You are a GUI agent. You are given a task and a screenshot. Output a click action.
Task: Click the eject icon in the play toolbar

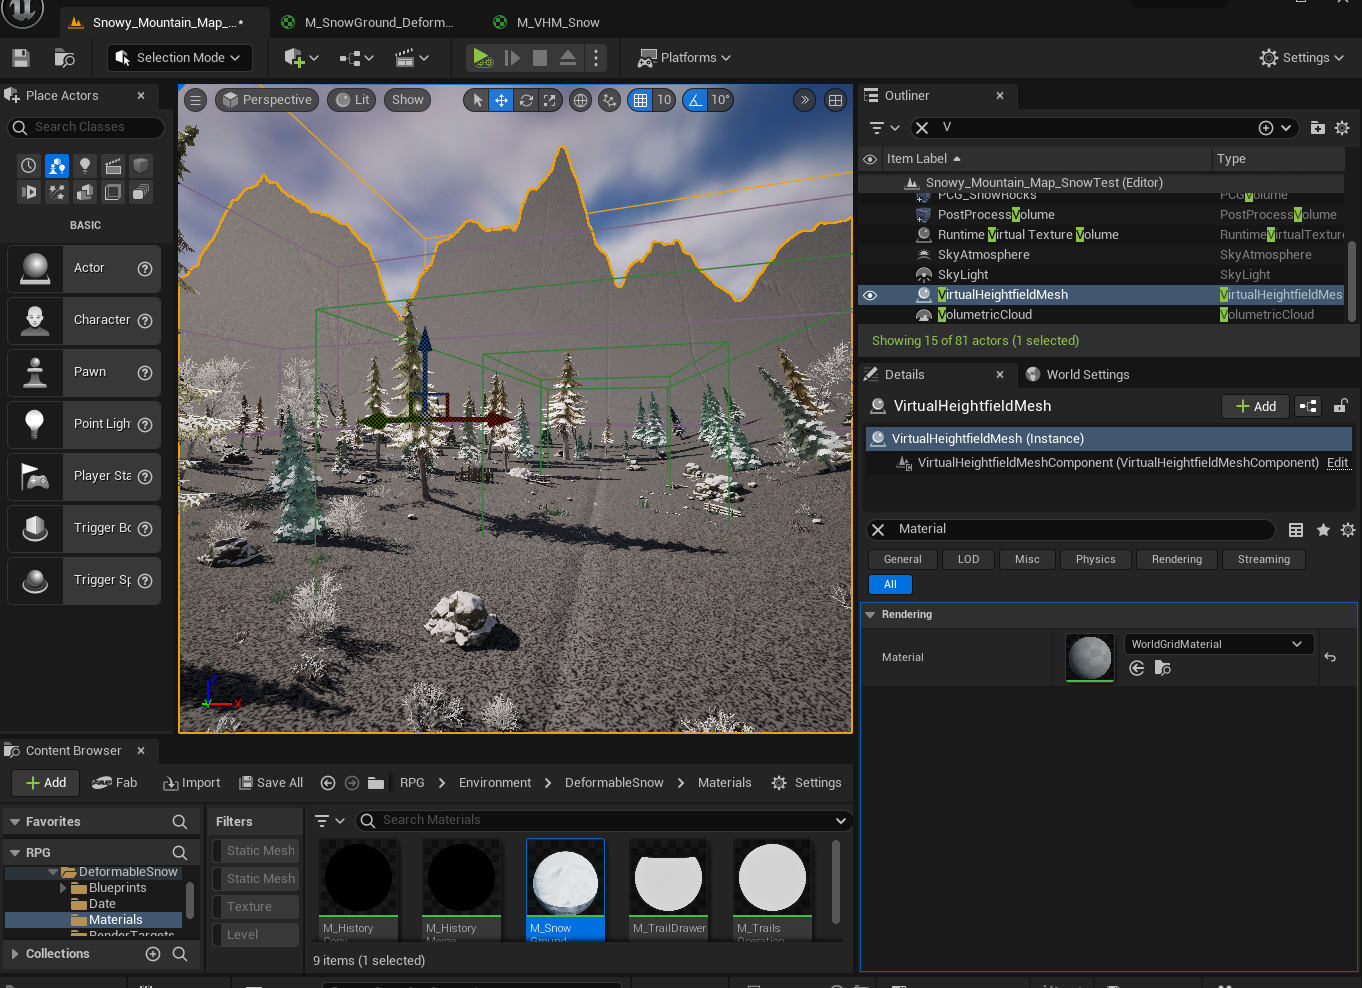pos(568,58)
